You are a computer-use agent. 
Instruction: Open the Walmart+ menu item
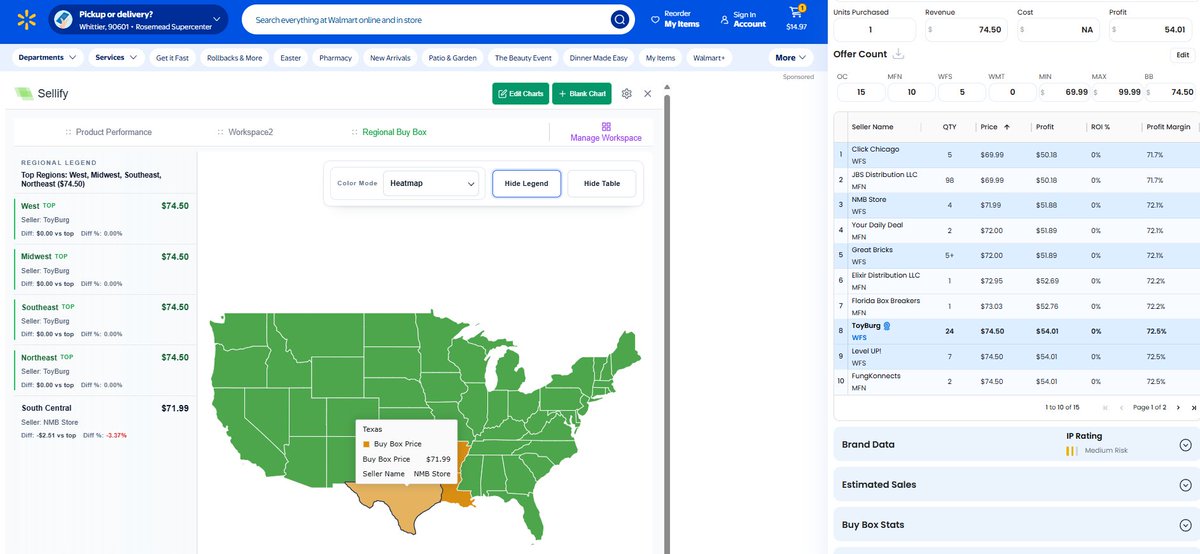709,58
